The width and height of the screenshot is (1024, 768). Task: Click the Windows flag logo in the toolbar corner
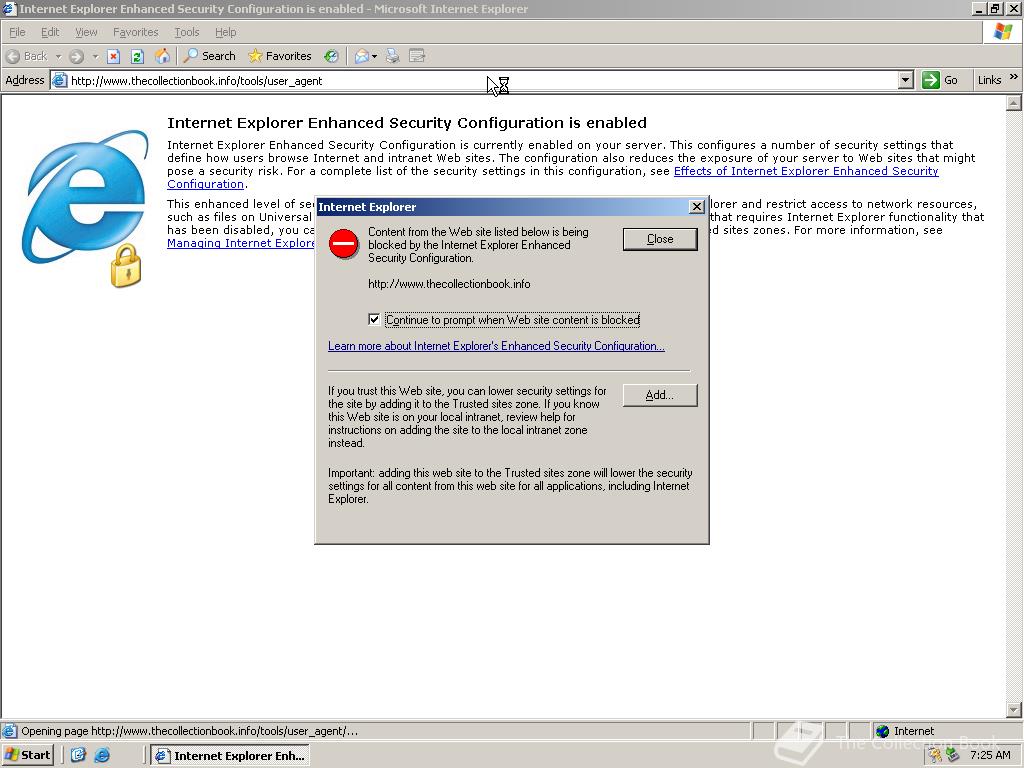[x=1002, y=32]
